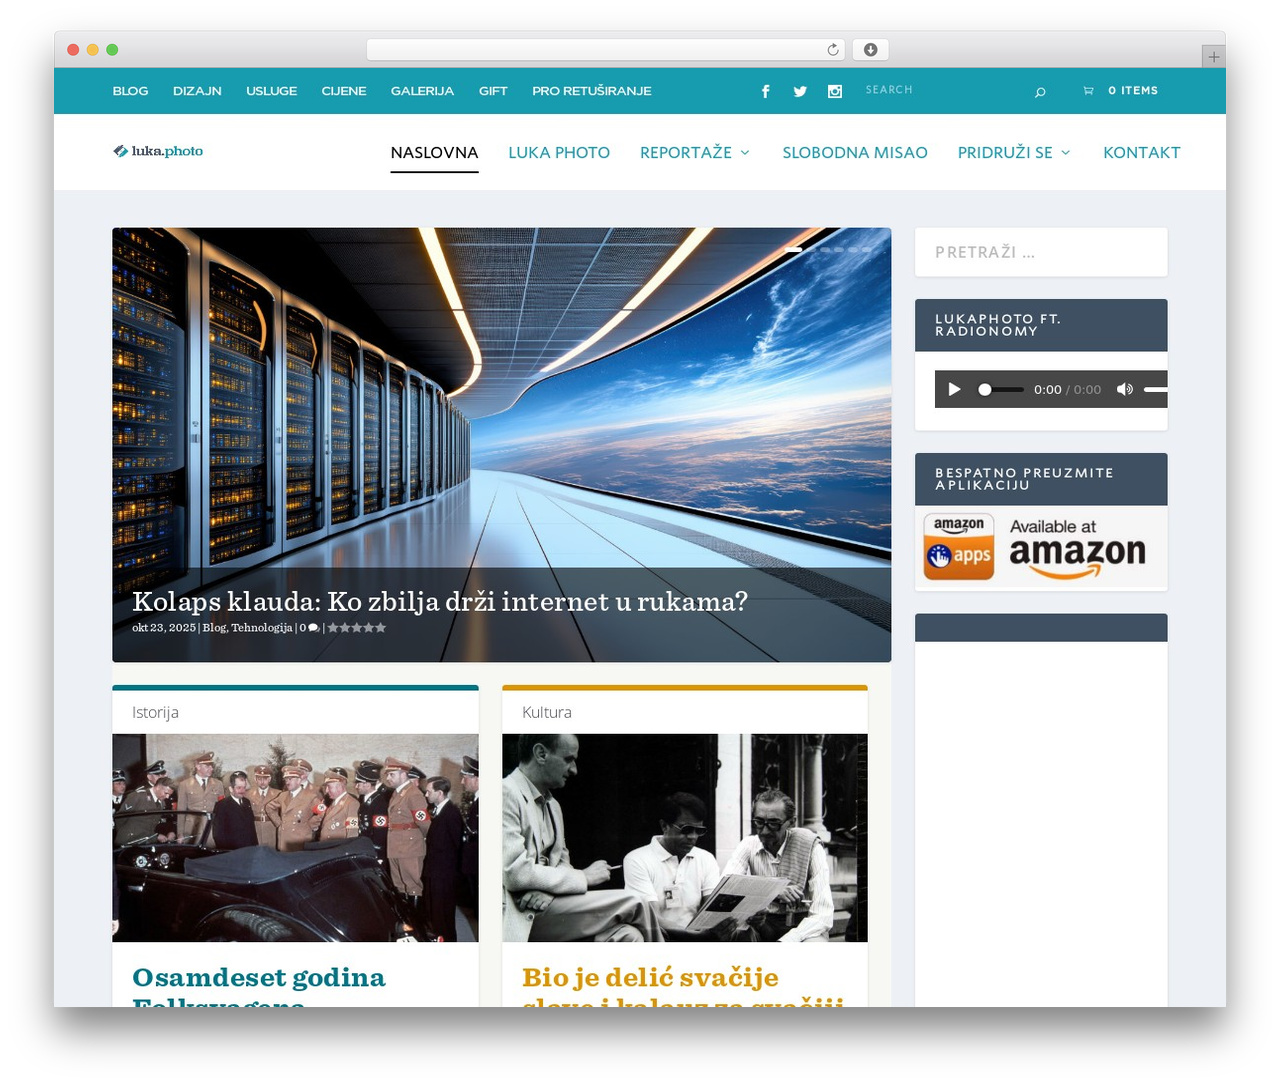The height and width of the screenshot is (1084, 1280).
Task: Click the browser address bar
Action: click(606, 49)
